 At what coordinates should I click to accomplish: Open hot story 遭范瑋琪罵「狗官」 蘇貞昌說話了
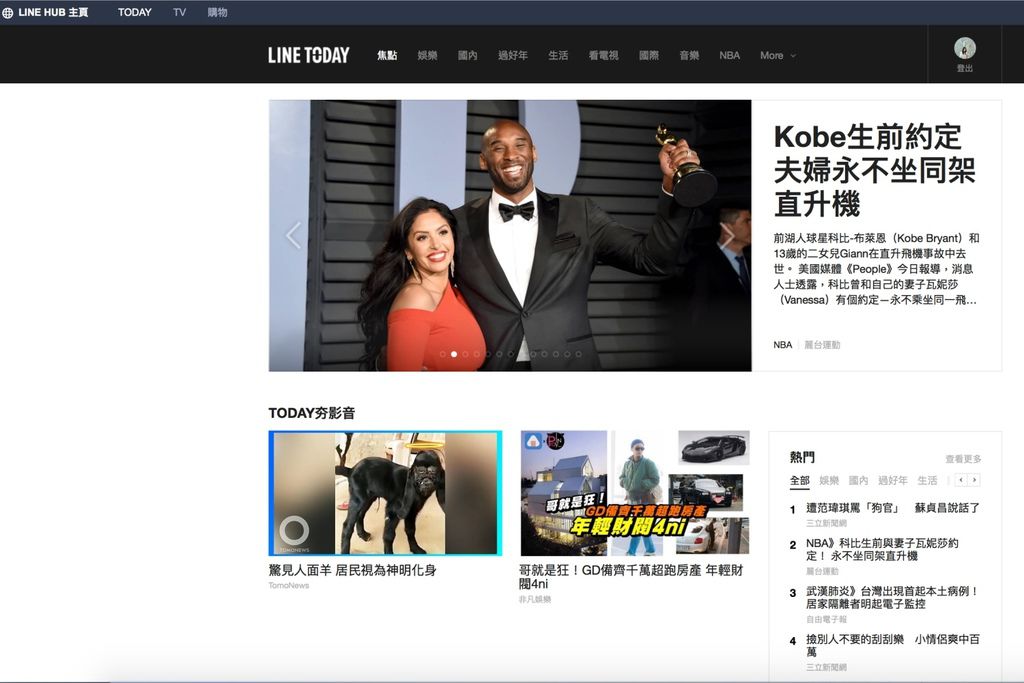pyautogui.click(x=893, y=508)
